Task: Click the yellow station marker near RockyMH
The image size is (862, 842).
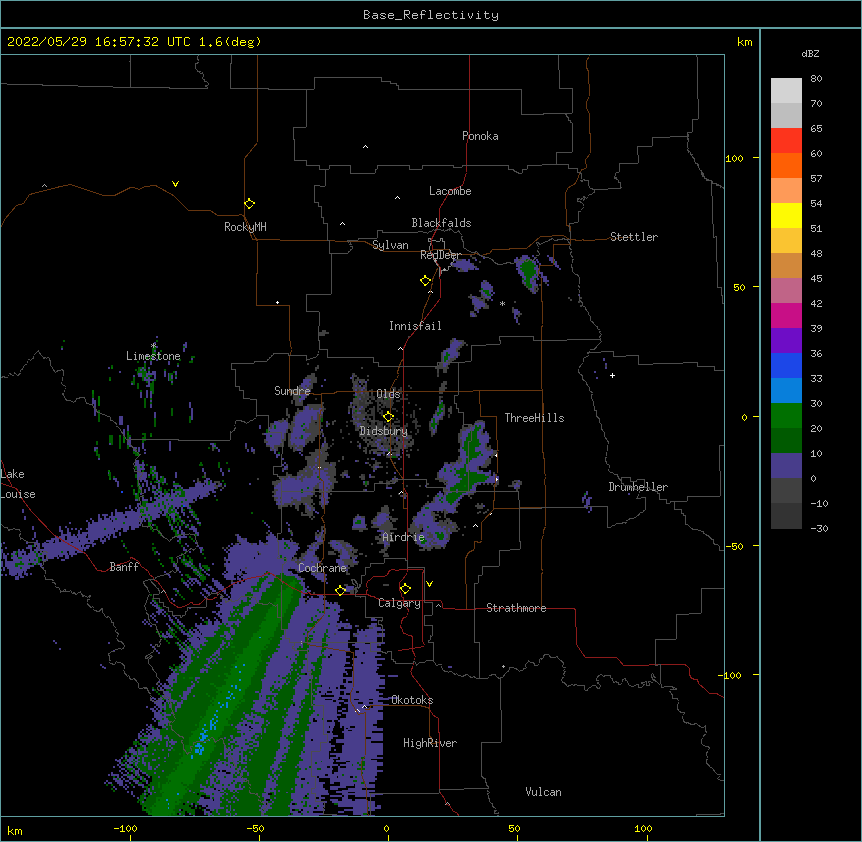Action: click(x=250, y=204)
